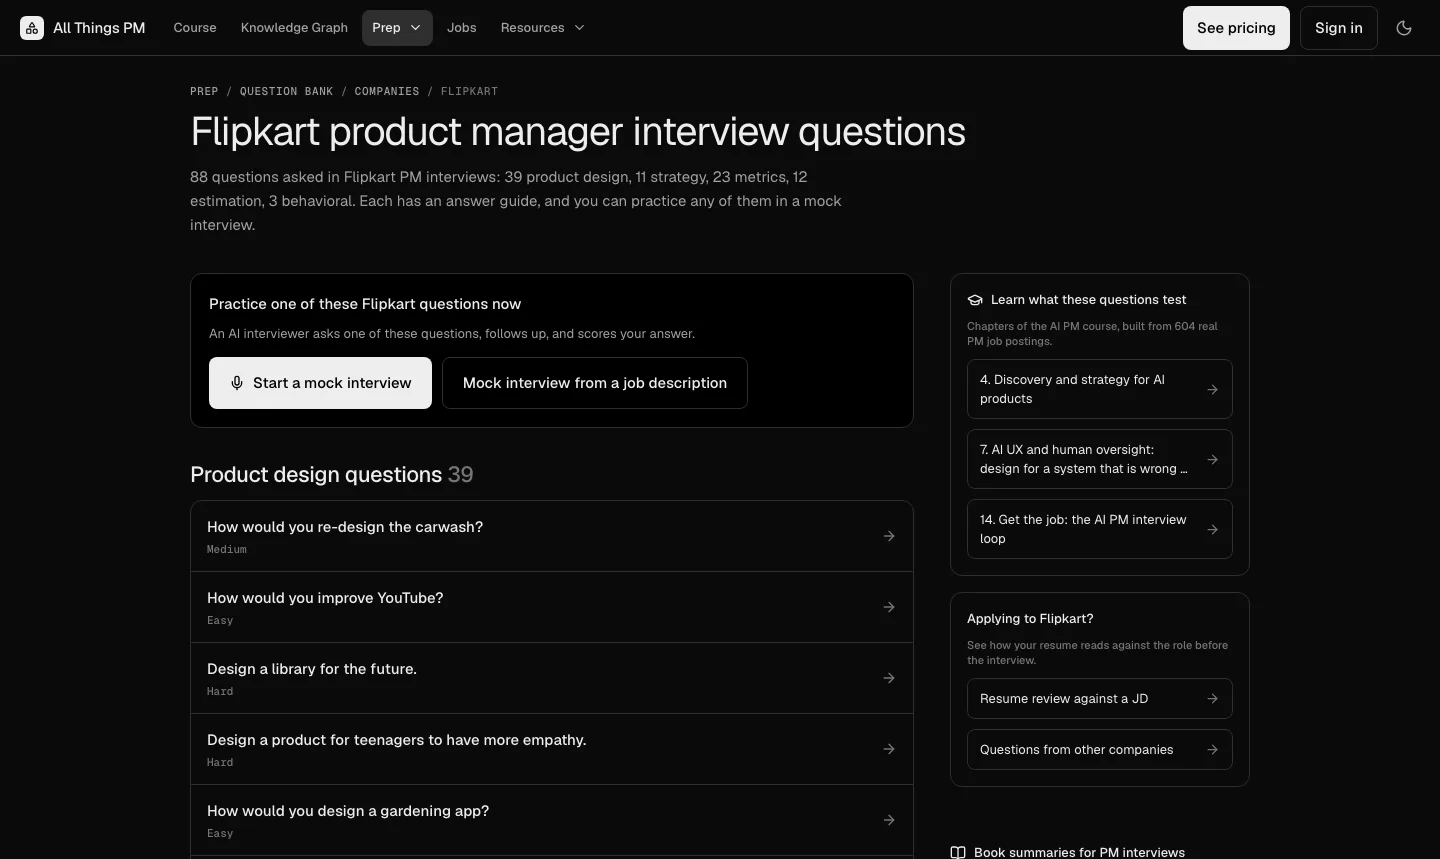Open the teenagers empathy product question
The width and height of the screenshot is (1440, 859).
pyautogui.click(x=552, y=749)
